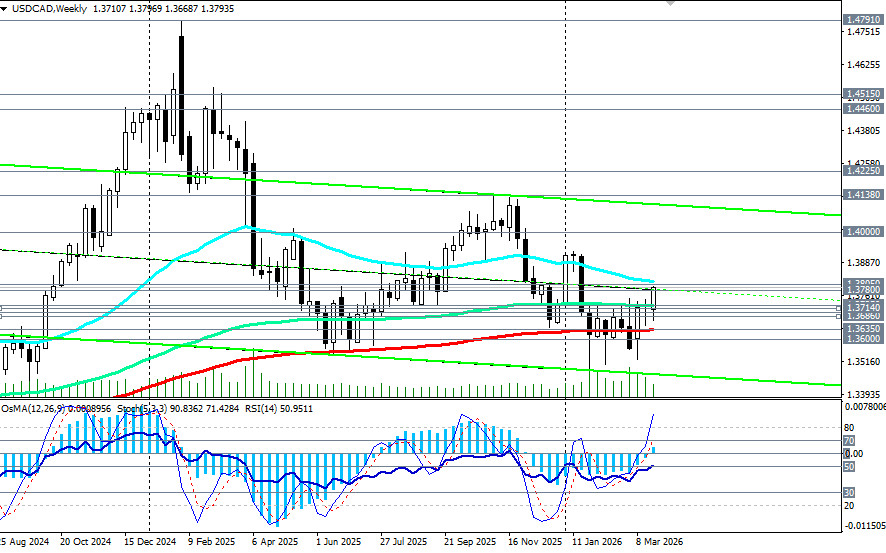
Task: Click the 21 Sep 2025 date label
Action: click(470, 542)
